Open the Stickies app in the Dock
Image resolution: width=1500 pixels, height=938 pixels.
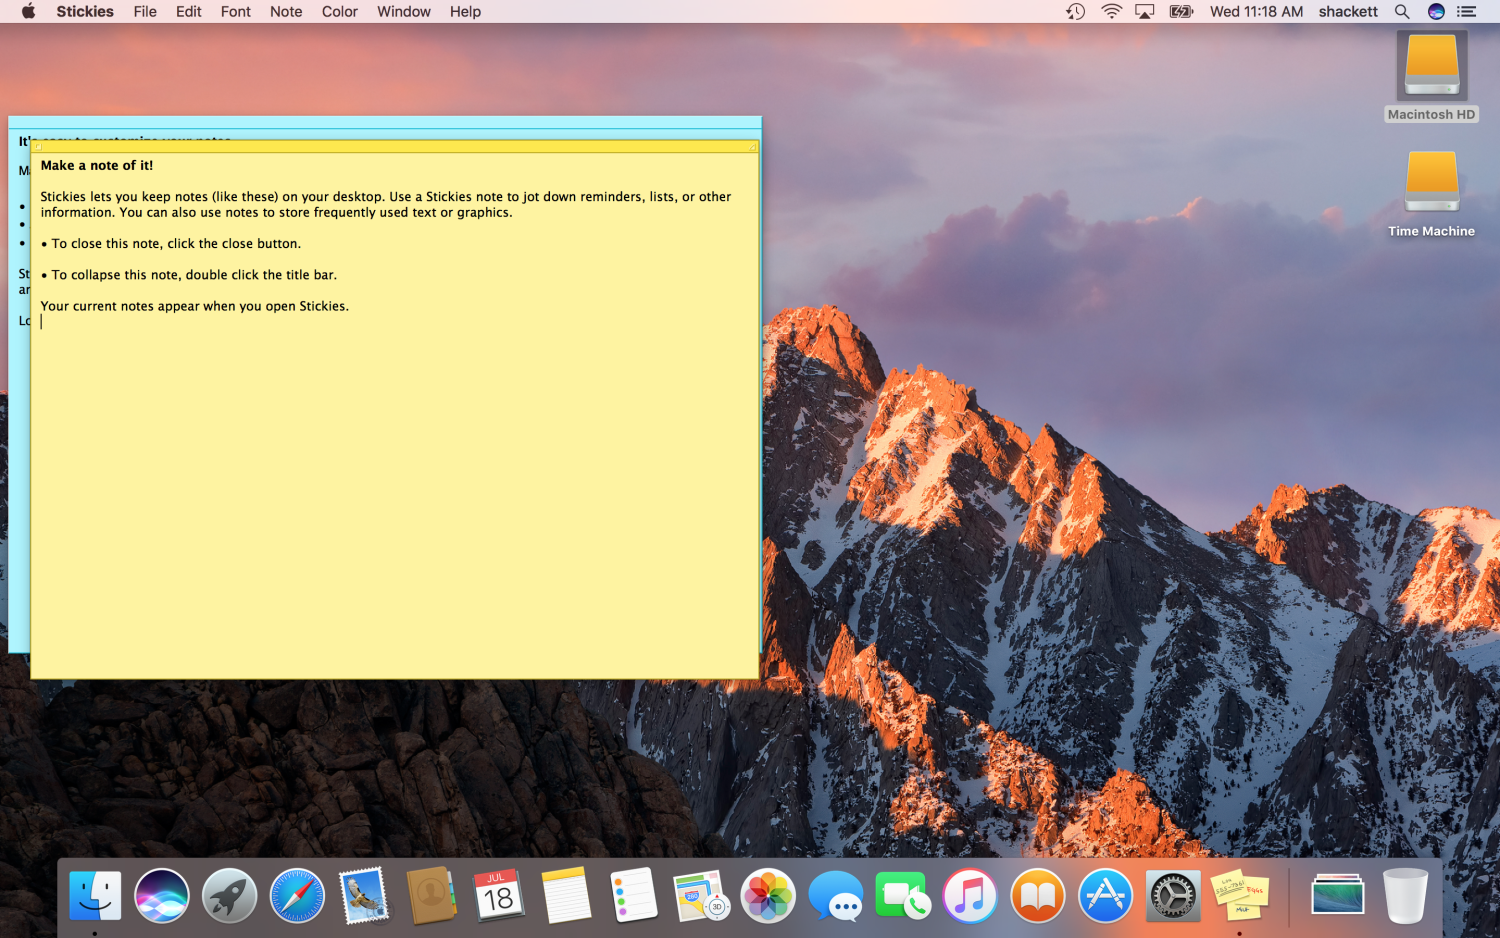click(x=1239, y=895)
